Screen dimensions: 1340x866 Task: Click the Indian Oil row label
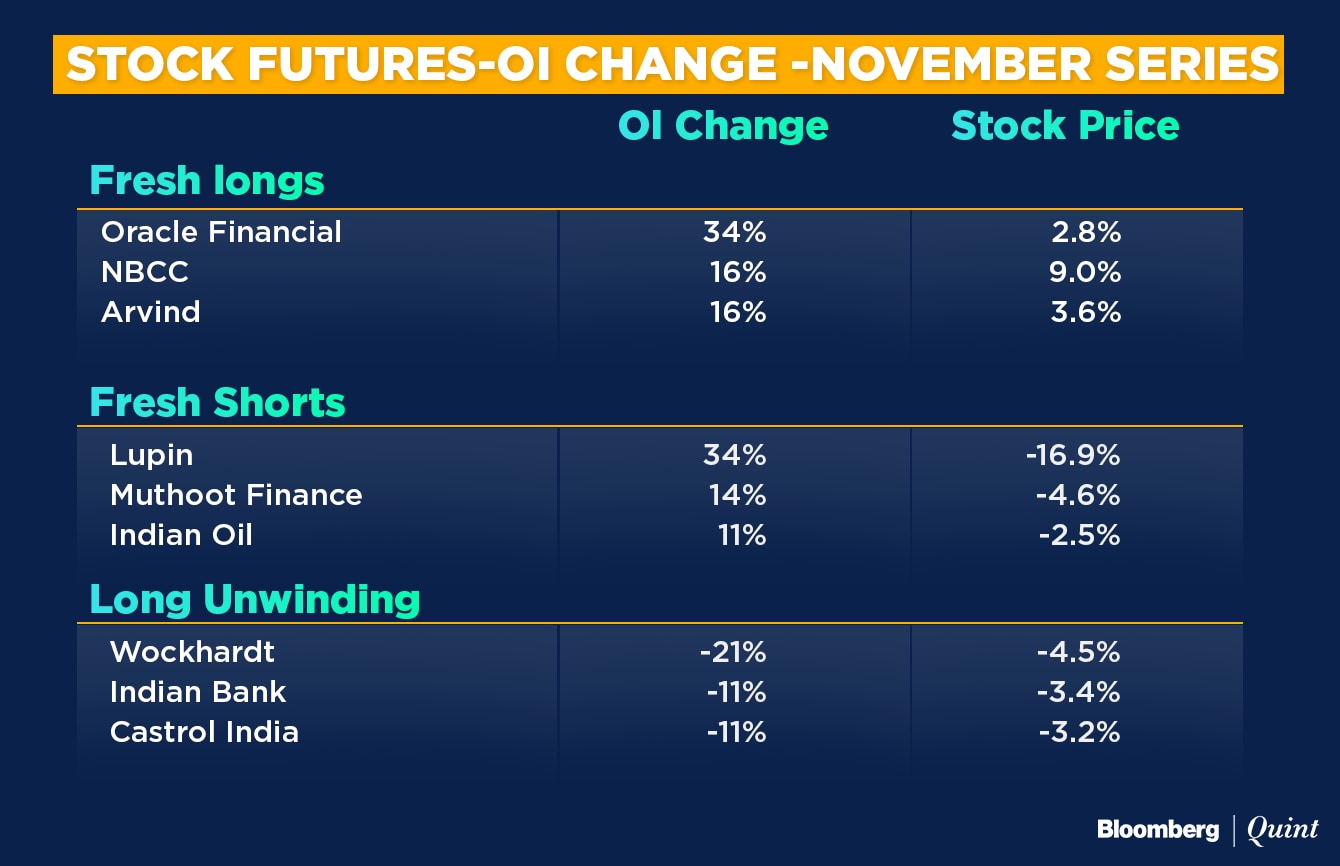click(x=181, y=535)
